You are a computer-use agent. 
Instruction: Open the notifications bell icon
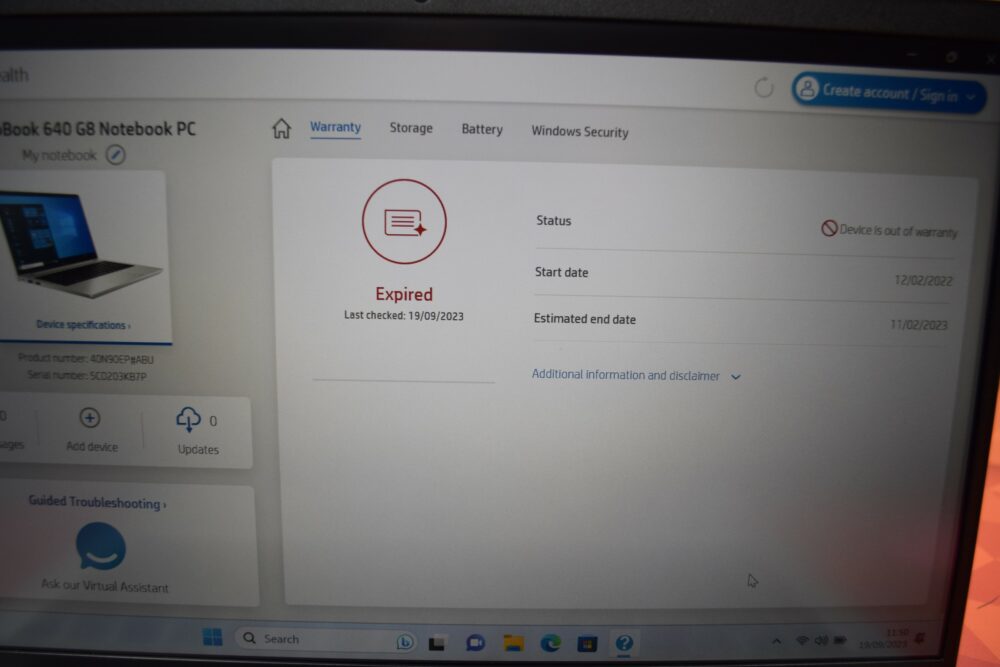[x=920, y=638]
